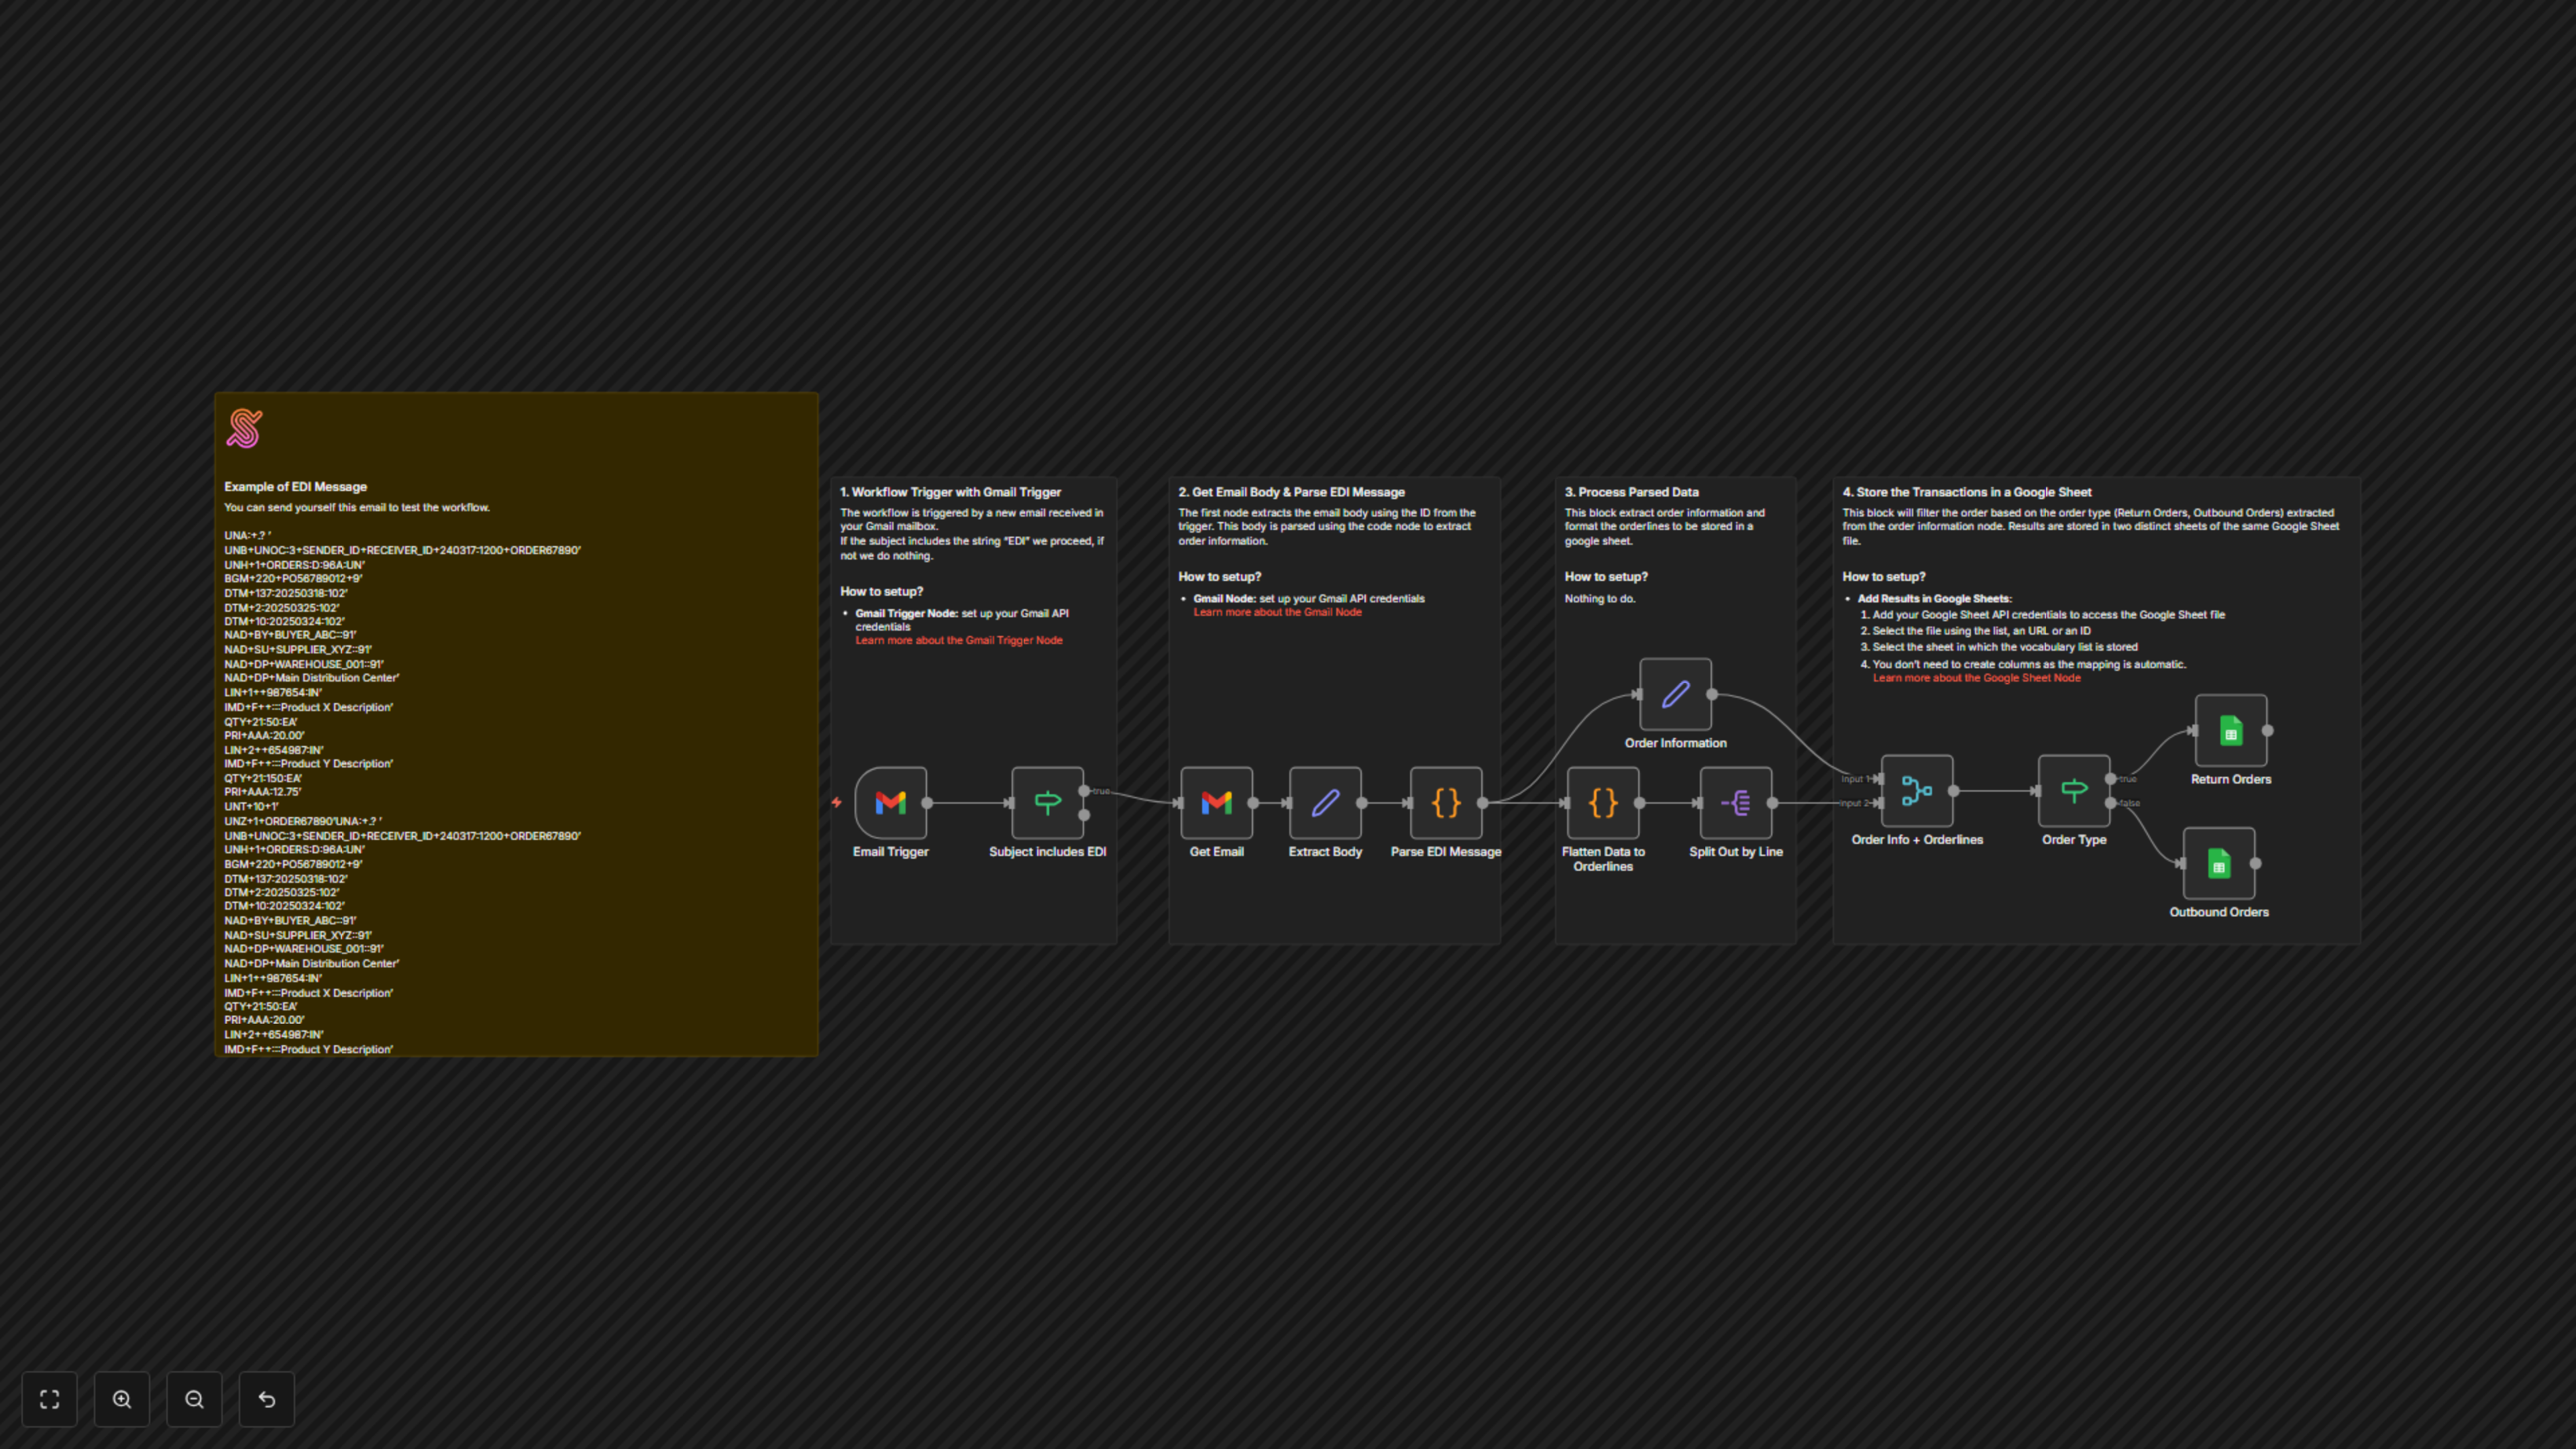Open the Extract Body code node
Screen dimensions: 2576x1449
point(1325,802)
